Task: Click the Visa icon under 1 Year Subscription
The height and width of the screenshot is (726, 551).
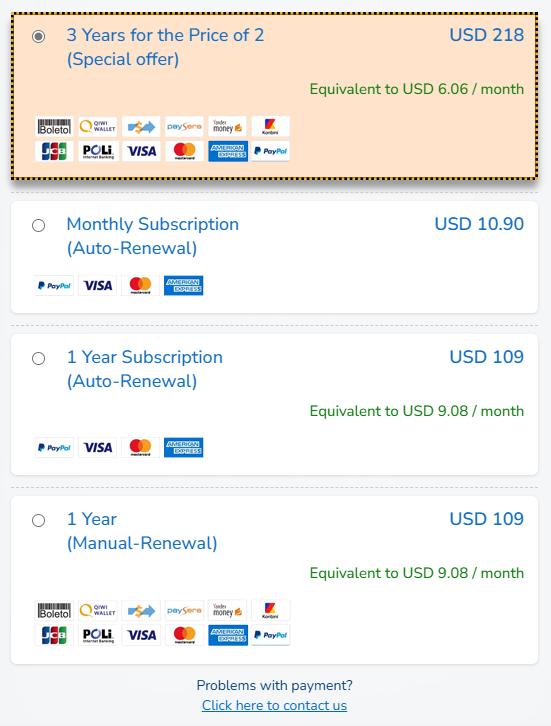Action: click(x=98, y=448)
